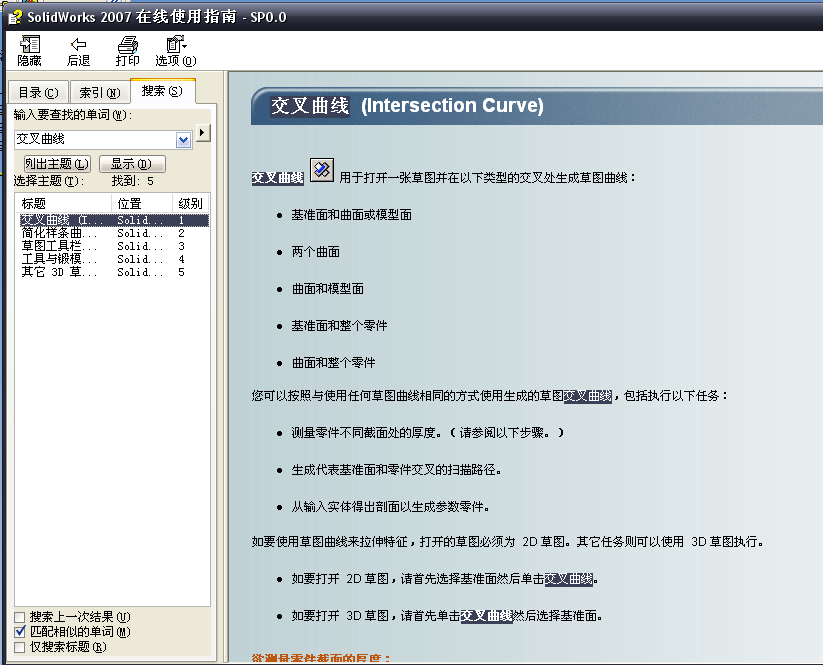The image size is (823, 665).
Task: Click the search word input field
Action: (96, 140)
